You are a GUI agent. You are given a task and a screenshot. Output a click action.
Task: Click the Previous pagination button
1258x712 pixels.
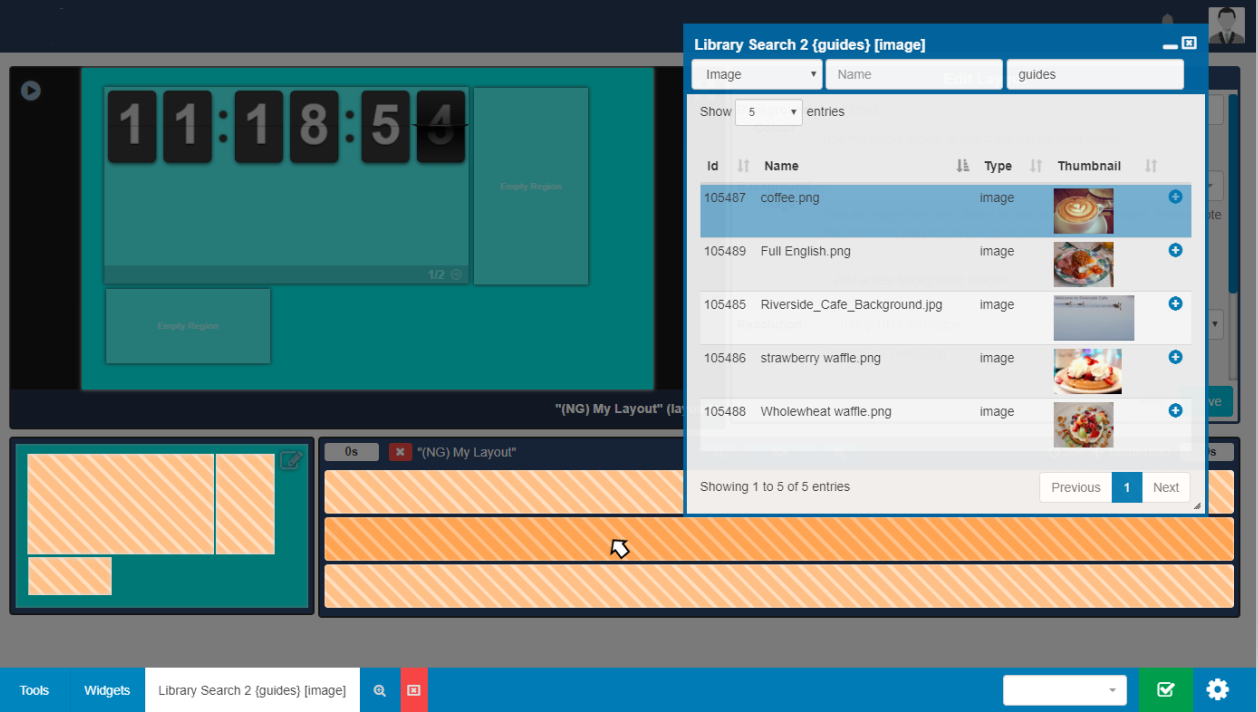click(1075, 487)
